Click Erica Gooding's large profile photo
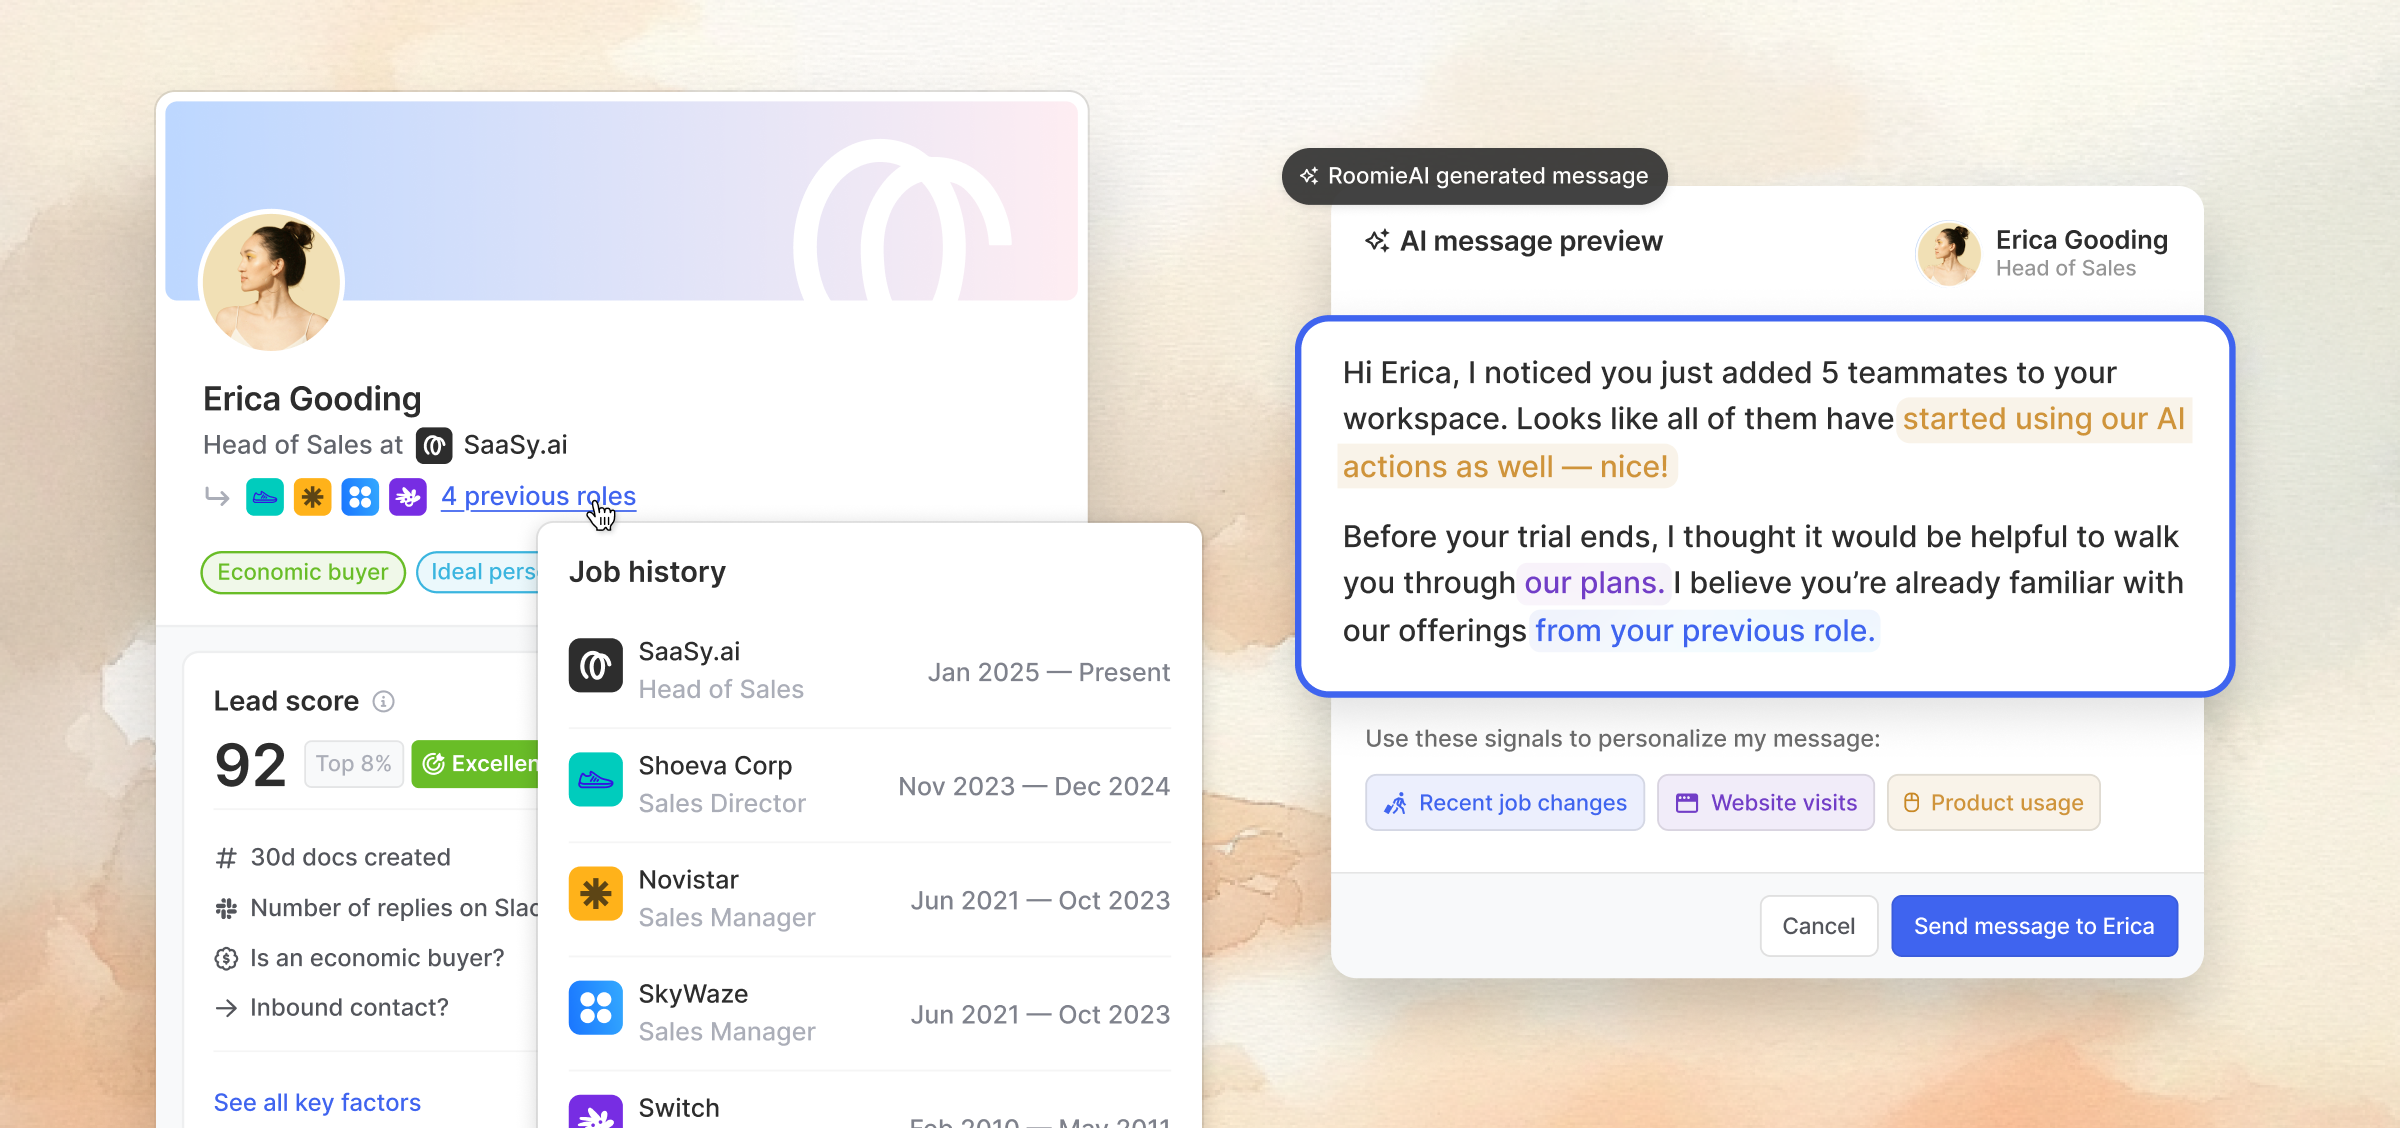Viewport: 2400px width, 1128px height. 272,282
